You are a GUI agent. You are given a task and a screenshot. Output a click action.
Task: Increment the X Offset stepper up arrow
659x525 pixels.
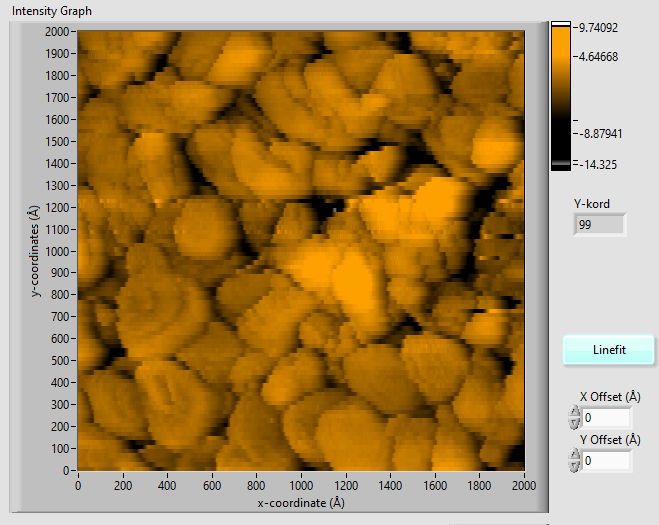tap(574, 411)
